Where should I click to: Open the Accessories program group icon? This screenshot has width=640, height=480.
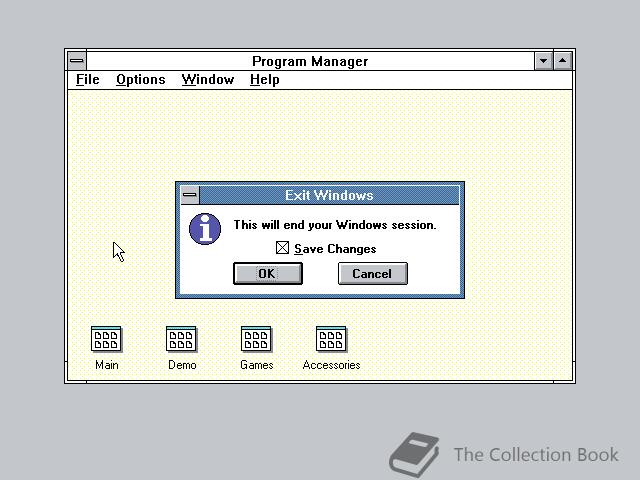click(331, 339)
